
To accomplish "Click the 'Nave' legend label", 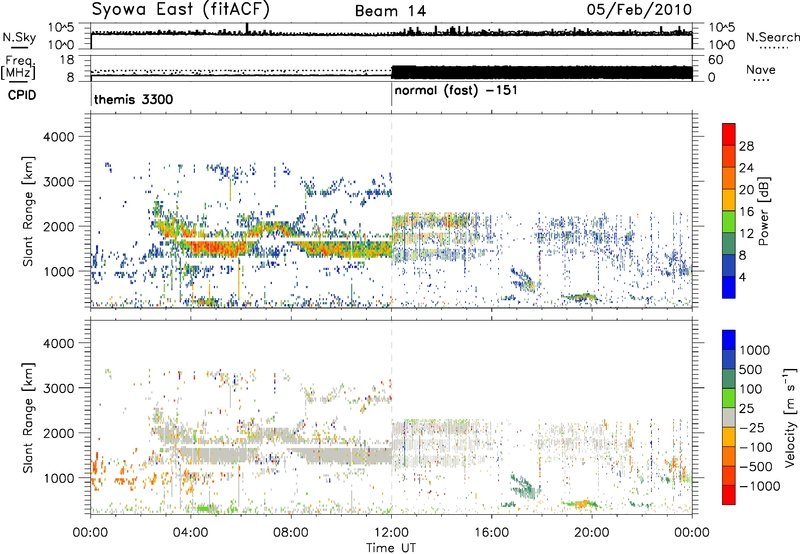I will tap(761, 69).
